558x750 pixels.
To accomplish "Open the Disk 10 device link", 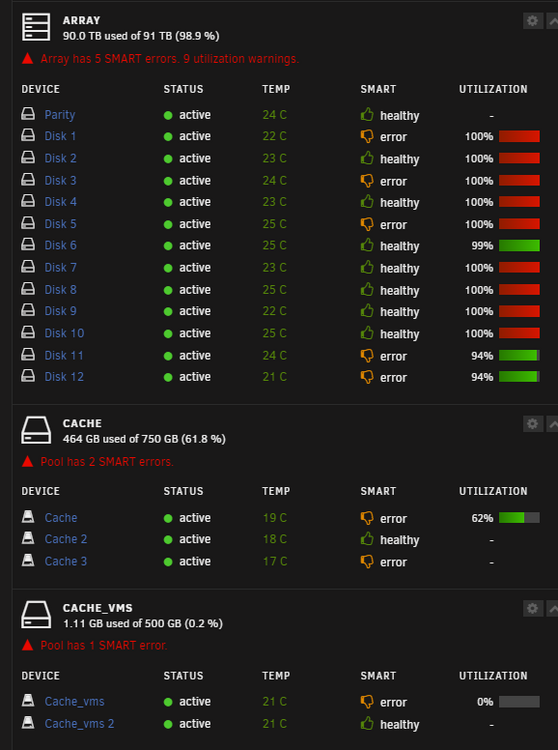I will tap(64, 333).
